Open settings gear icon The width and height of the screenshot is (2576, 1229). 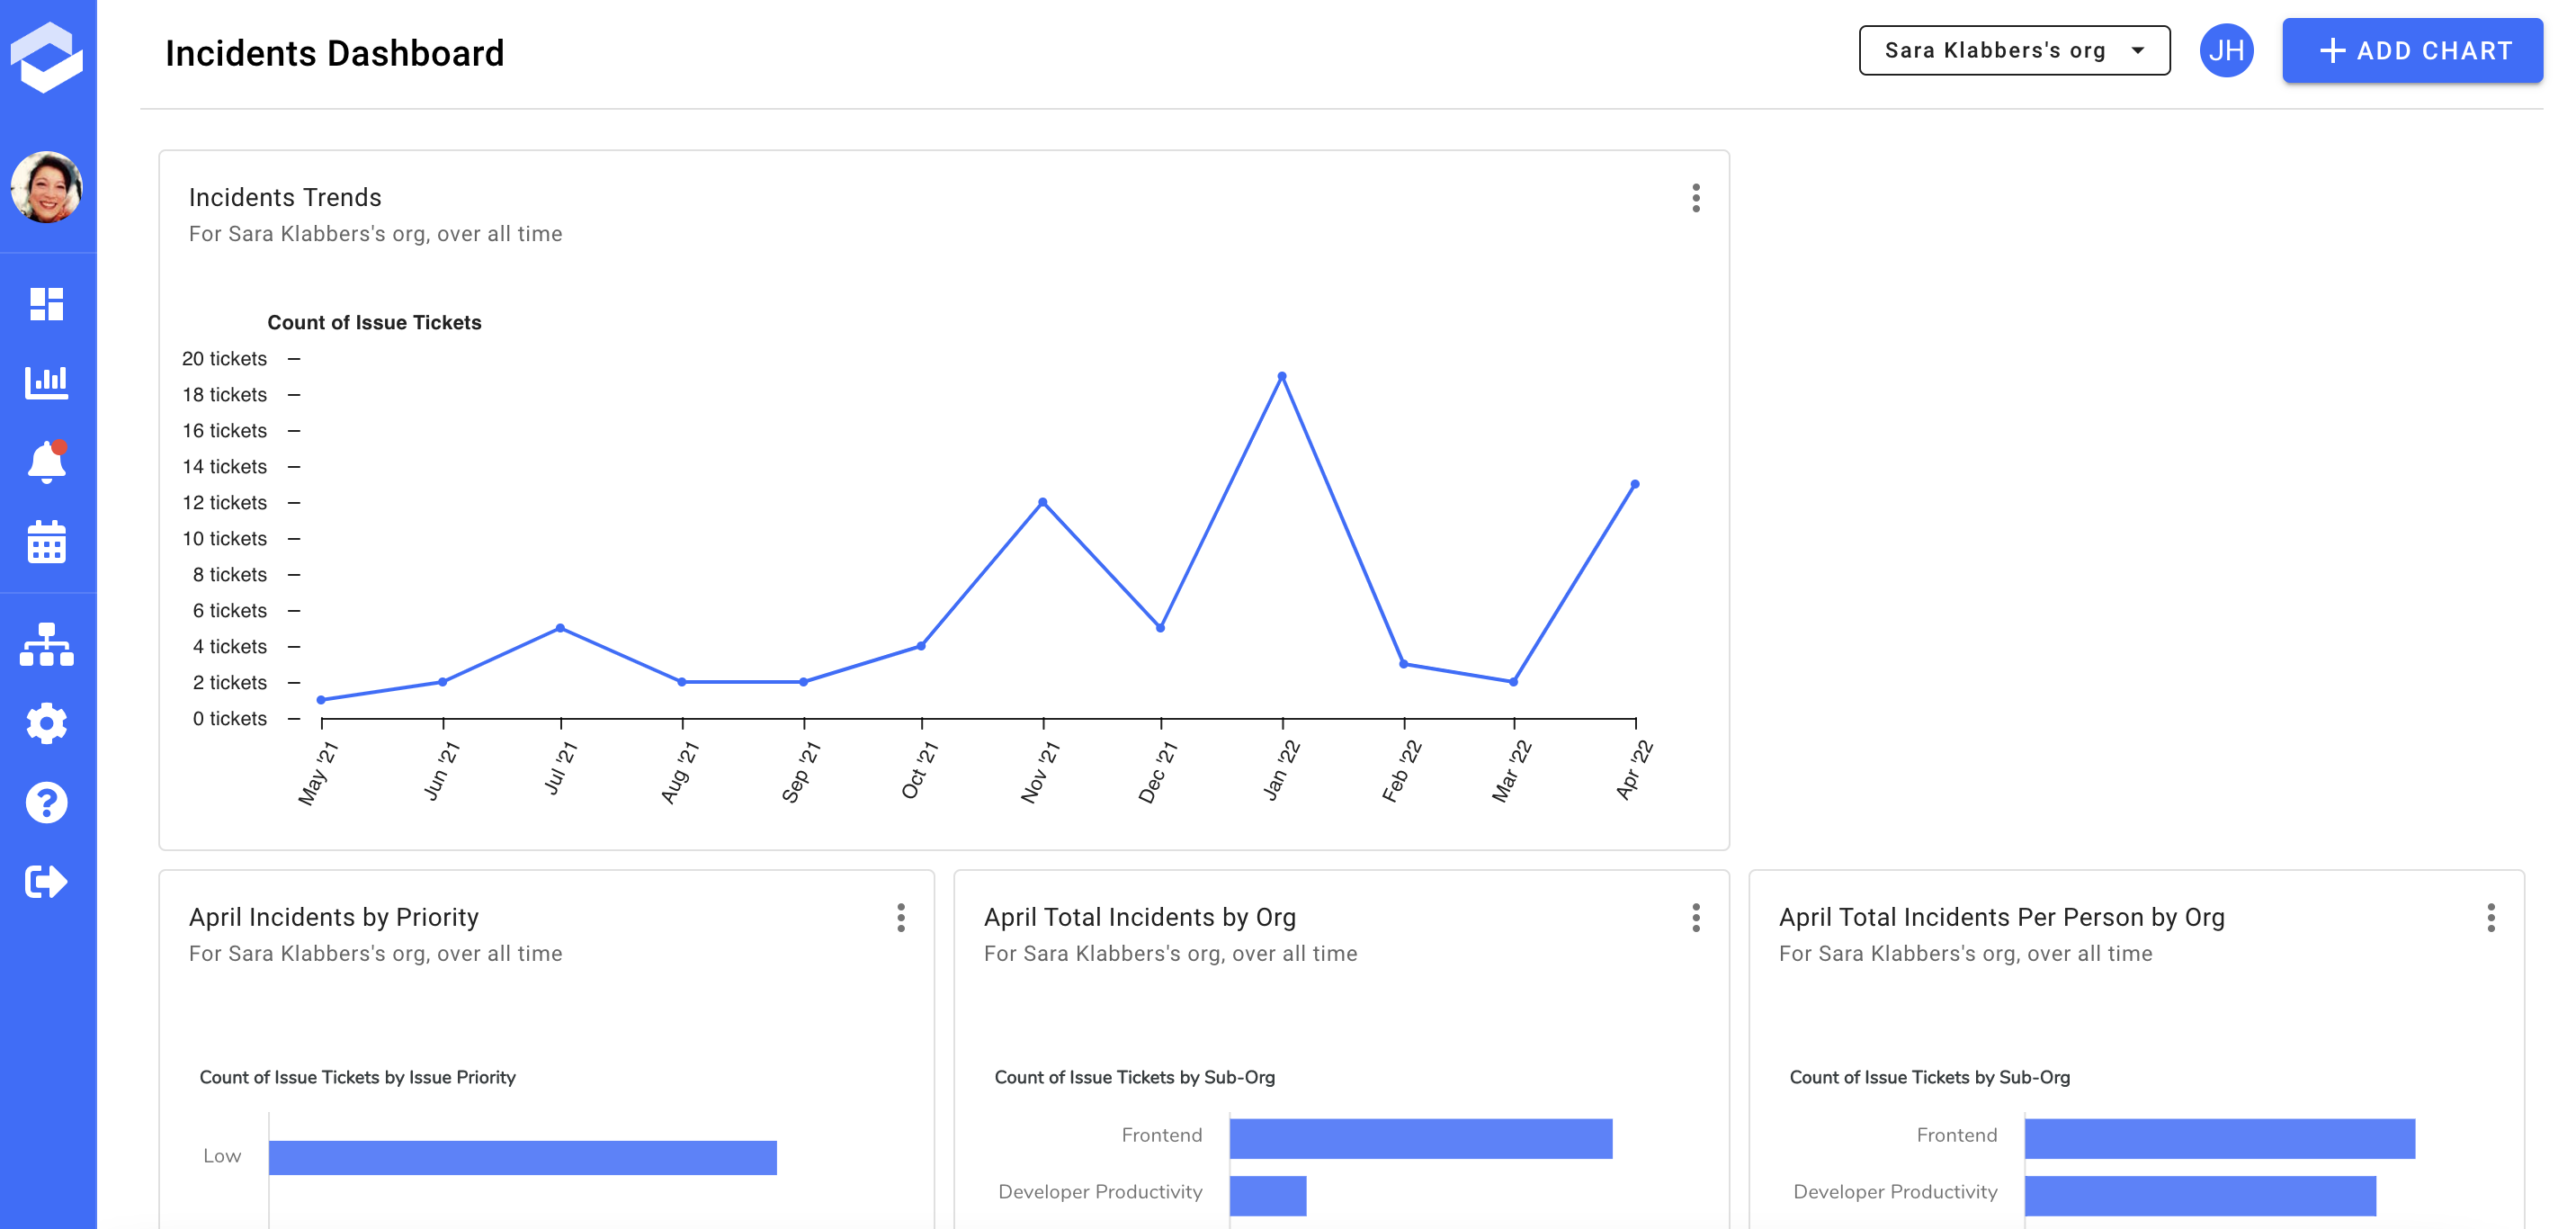click(x=46, y=723)
